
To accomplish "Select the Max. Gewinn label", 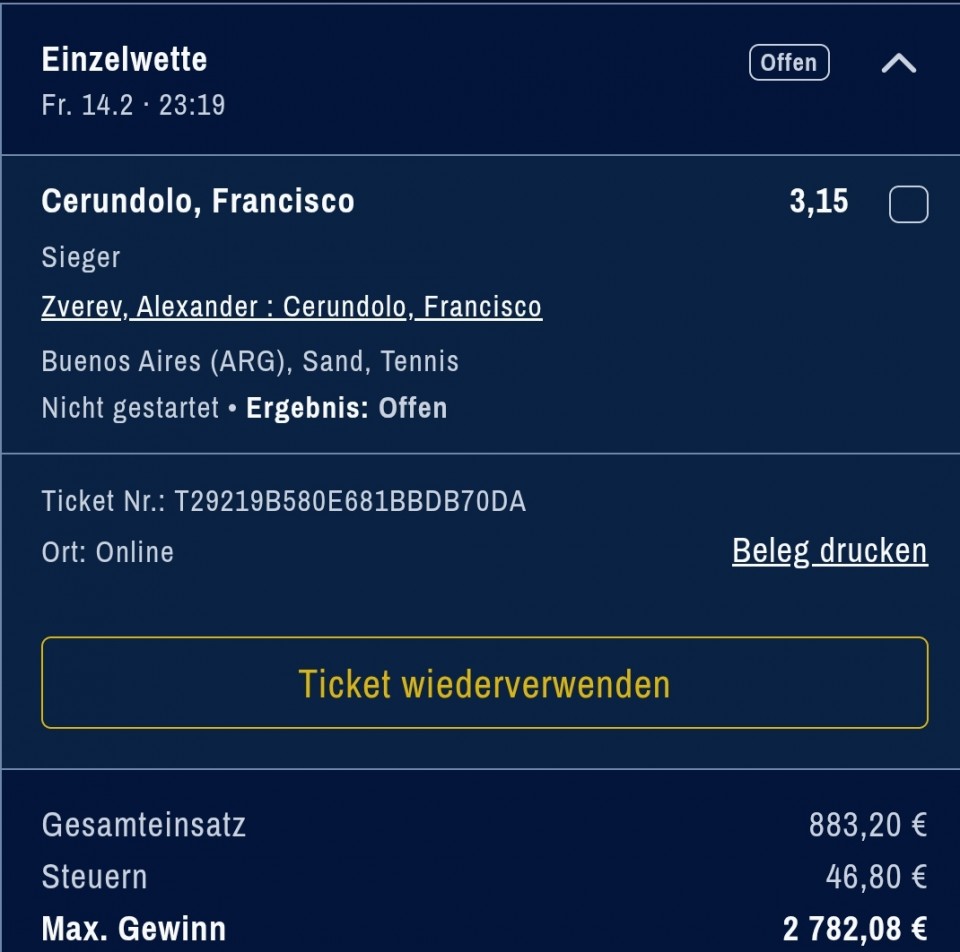I will click(x=133, y=929).
